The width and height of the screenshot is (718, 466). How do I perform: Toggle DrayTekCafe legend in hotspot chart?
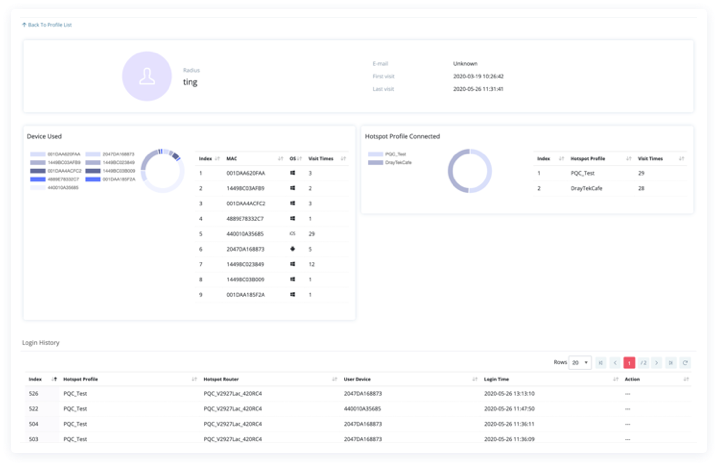391,161
